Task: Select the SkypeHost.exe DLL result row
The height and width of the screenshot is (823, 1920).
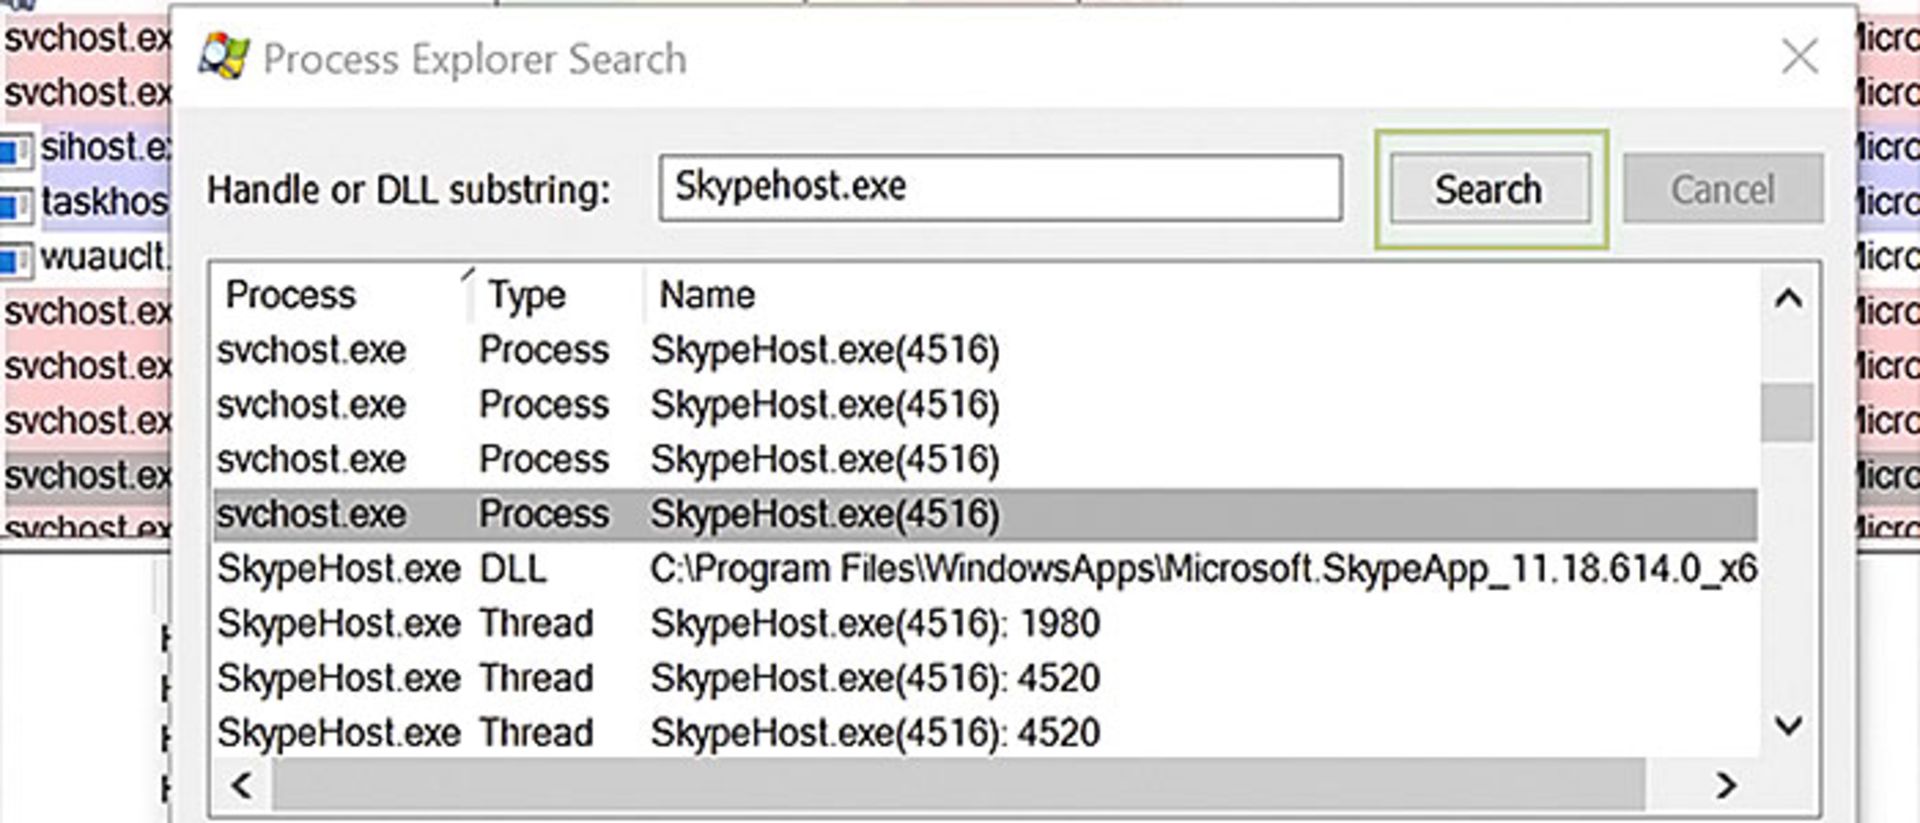Action: (985, 569)
